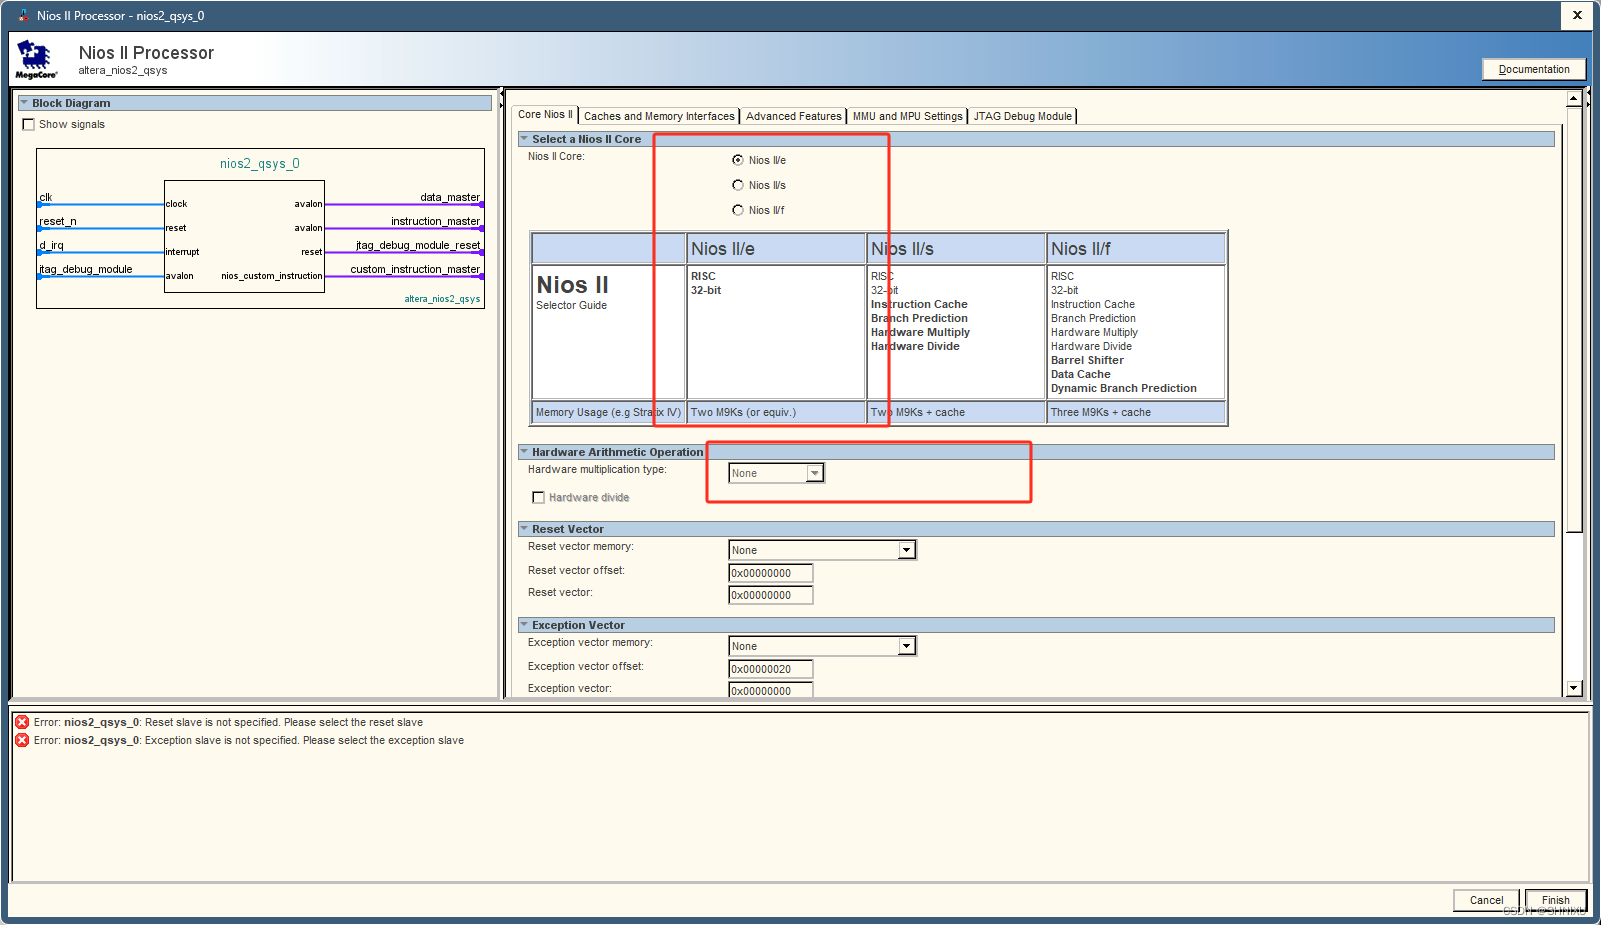This screenshot has width=1601, height=925.
Task: Open the Reset vector memory dropdown
Action: pos(822,550)
